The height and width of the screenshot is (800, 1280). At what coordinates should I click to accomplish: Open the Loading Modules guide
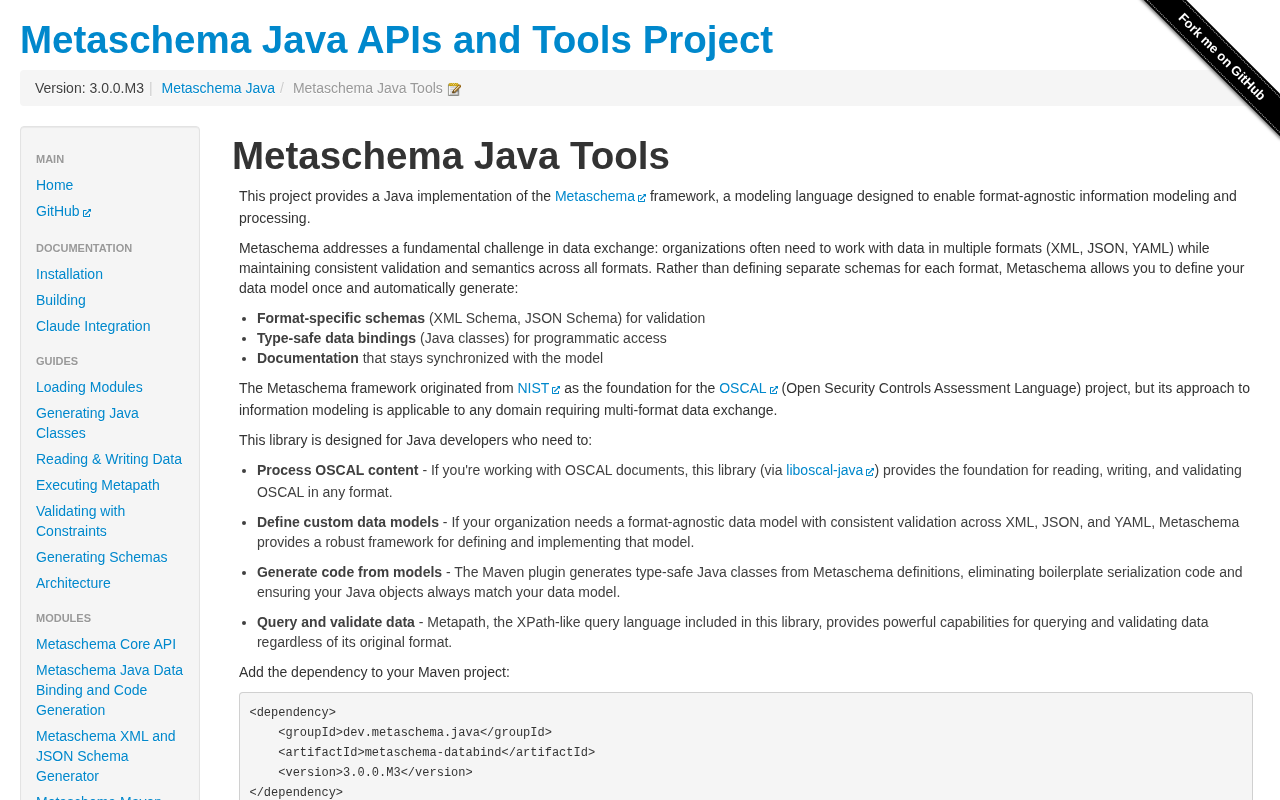click(89, 387)
